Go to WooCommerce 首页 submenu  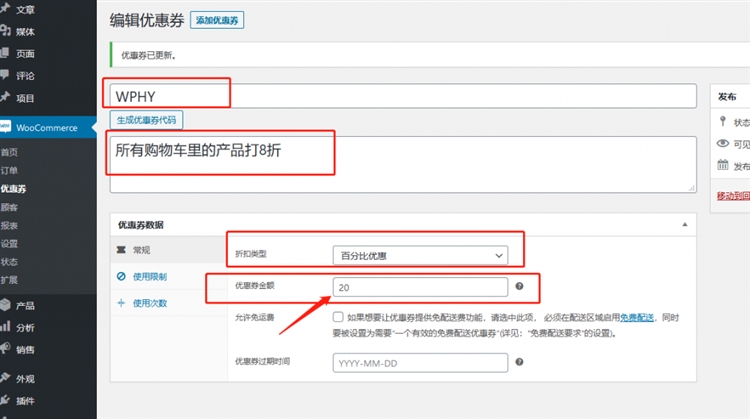point(9,152)
